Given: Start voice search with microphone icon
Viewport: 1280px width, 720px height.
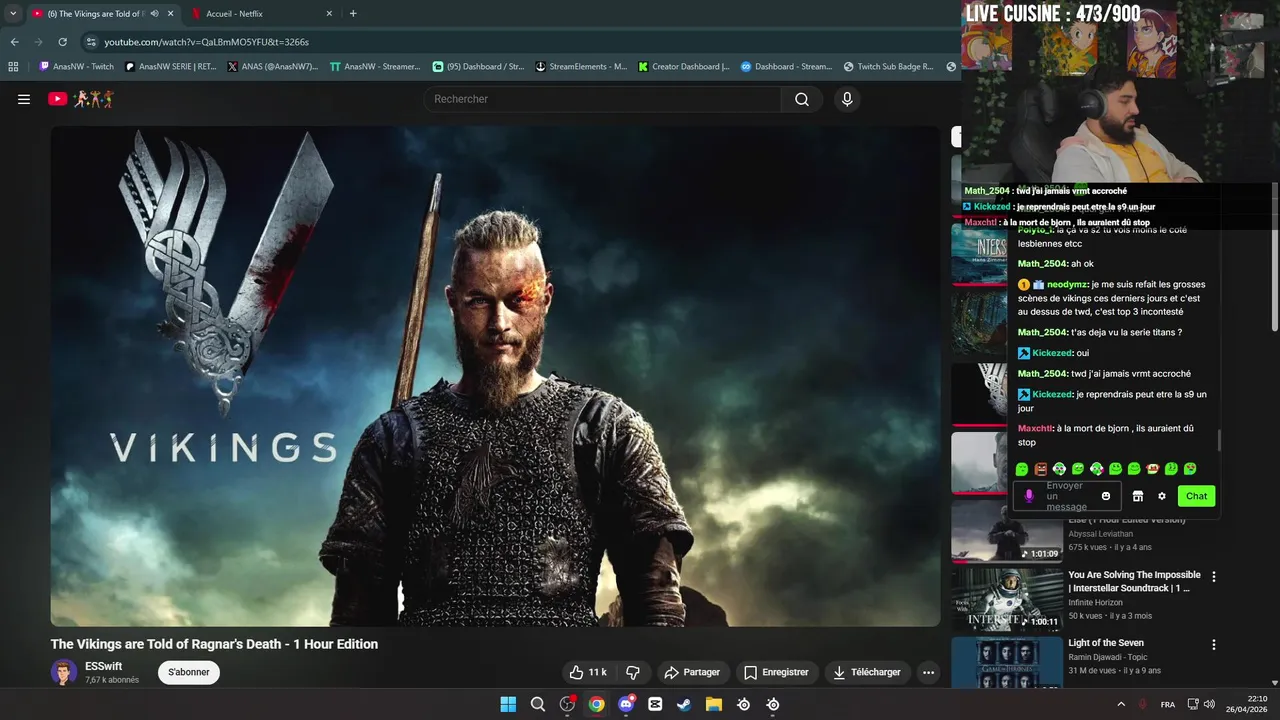Looking at the screenshot, I should 847,99.
